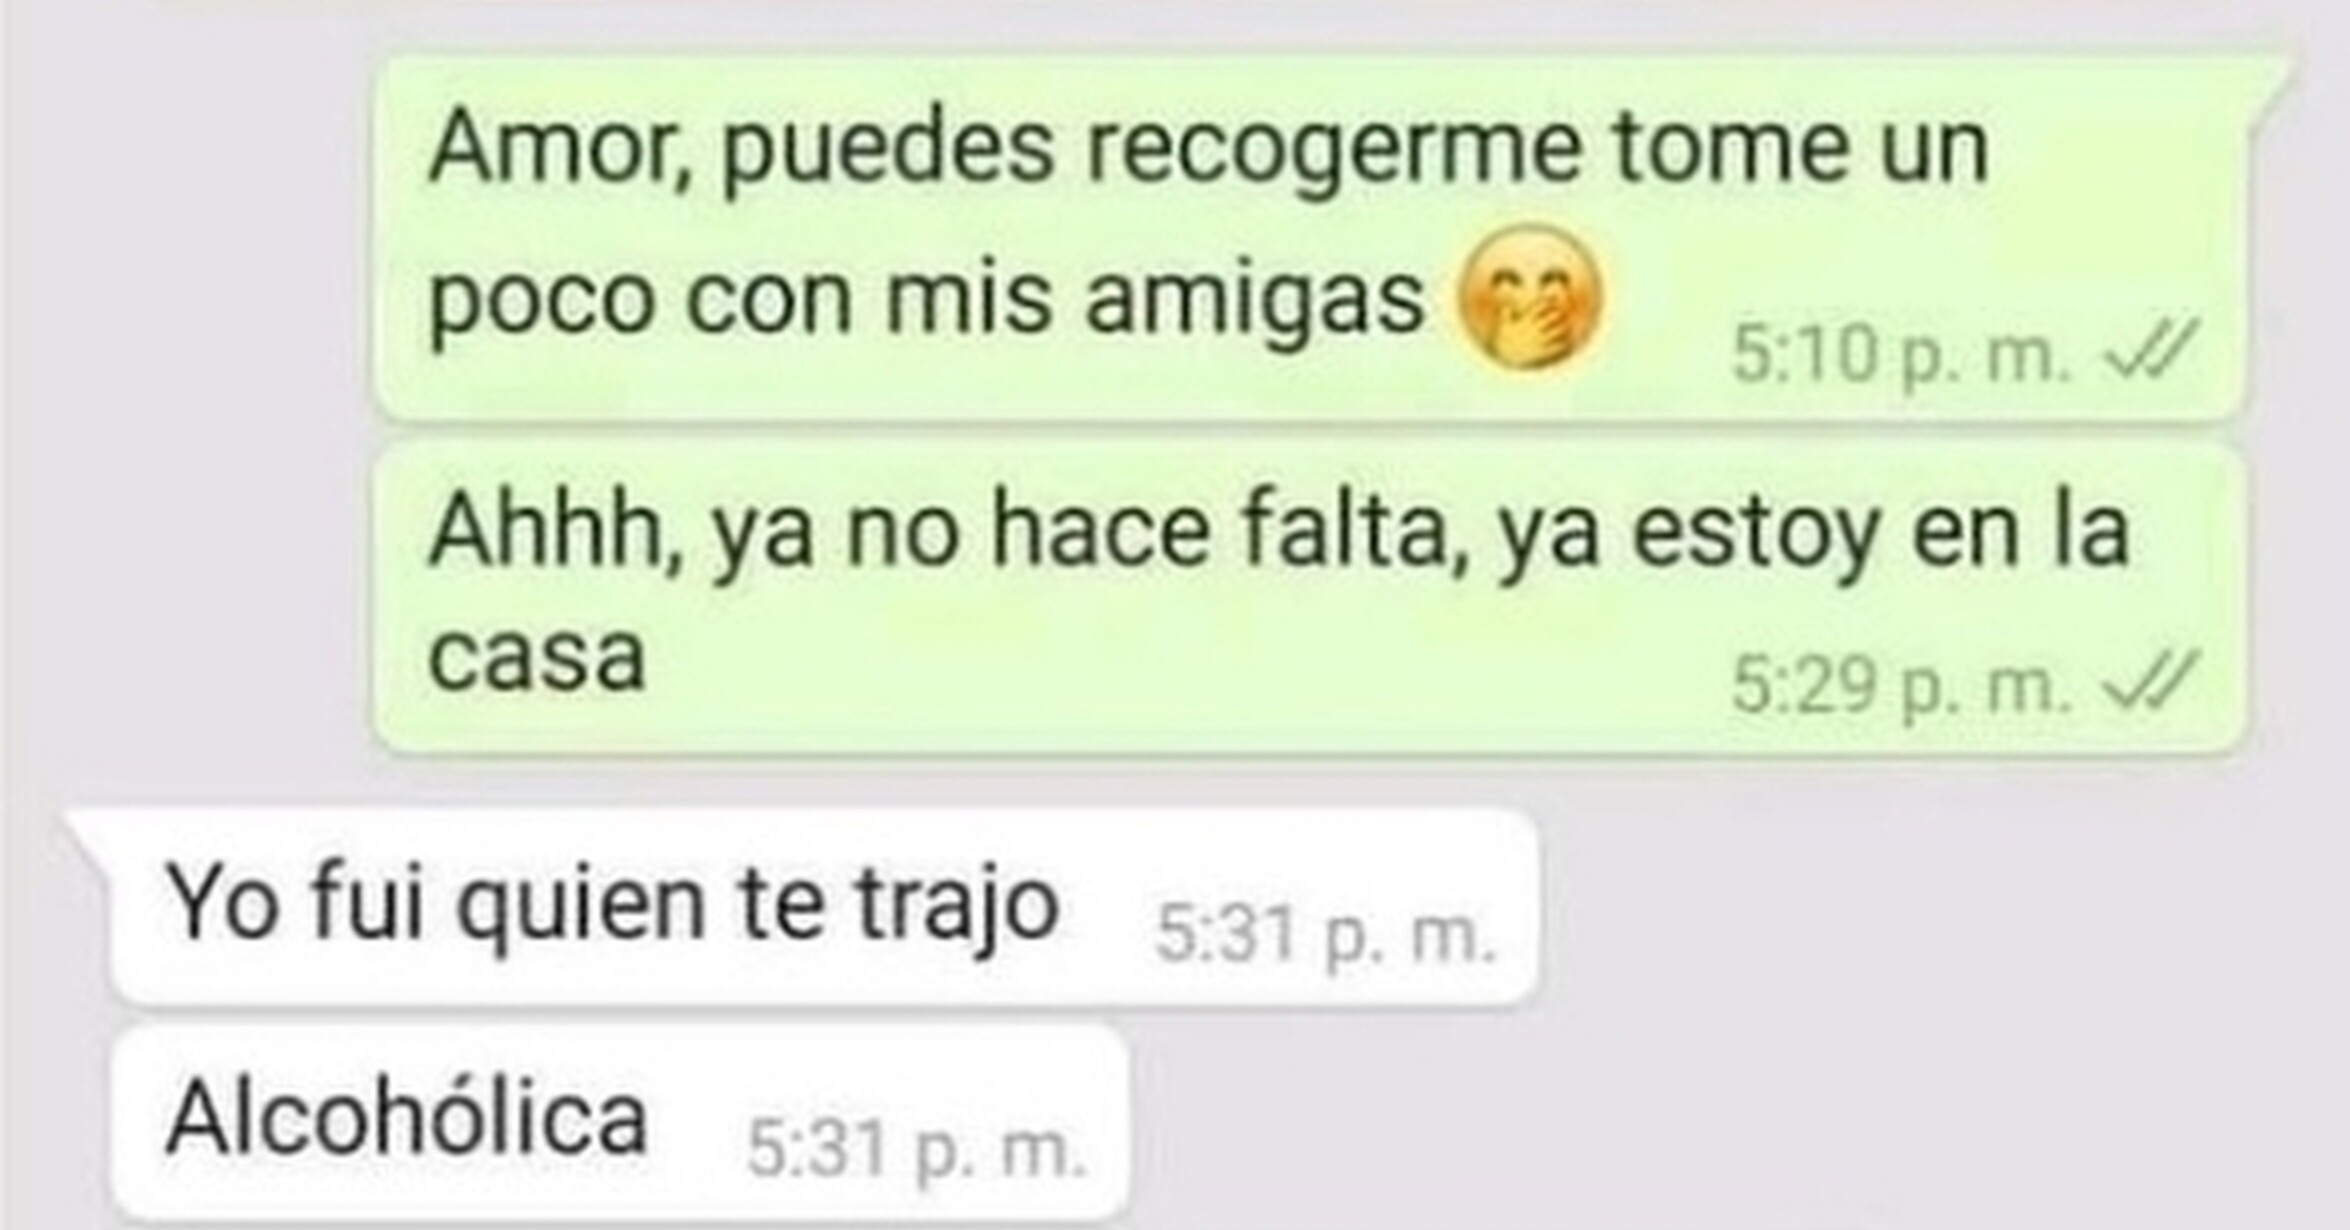Click 5:31 p. m. timestamp beside "trajo"
2350x1230 pixels.
coord(1325,937)
